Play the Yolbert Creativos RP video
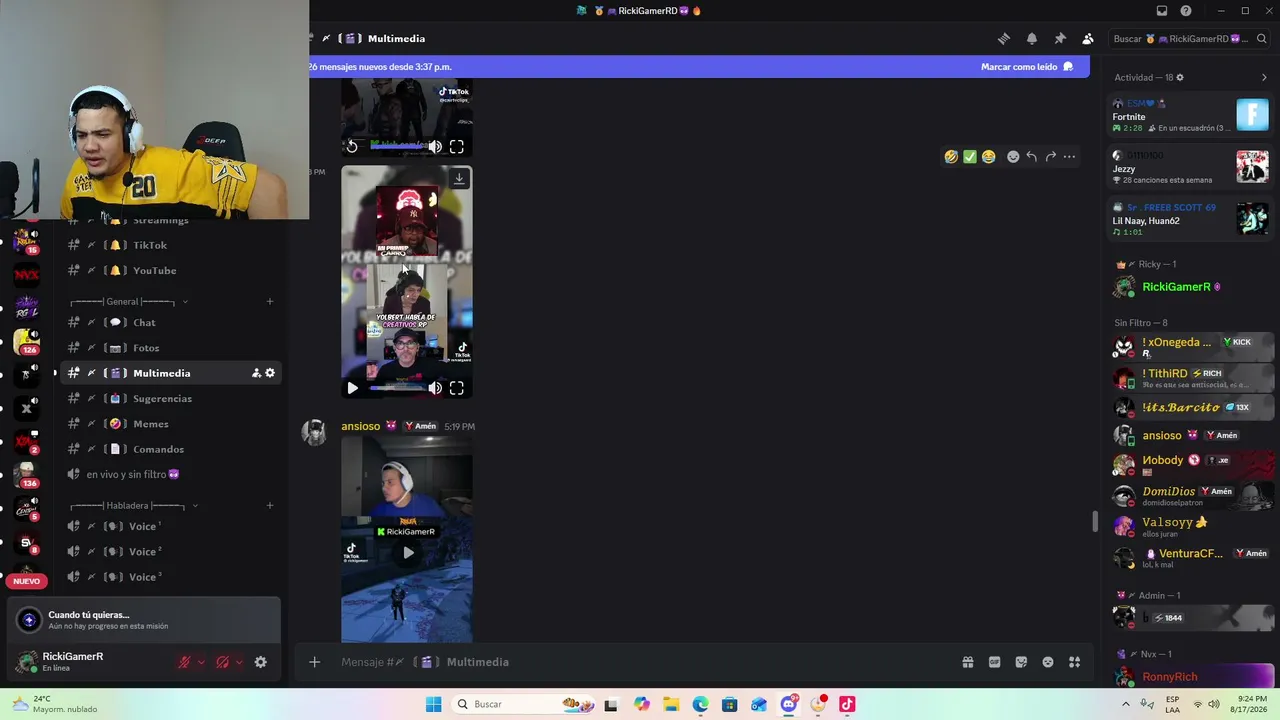Viewport: 1280px width, 720px height. point(352,388)
